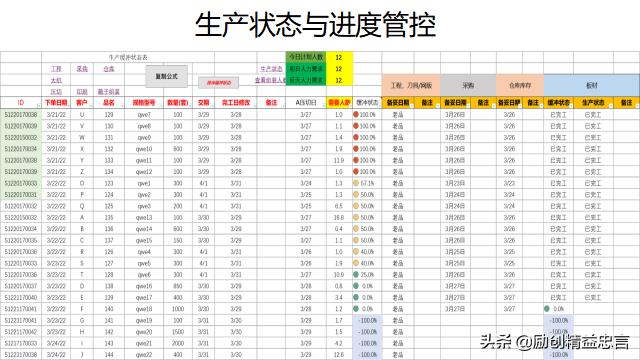640x360 pixels.
Task: Follow the purple 大机 link
Action: tap(56, 80)
